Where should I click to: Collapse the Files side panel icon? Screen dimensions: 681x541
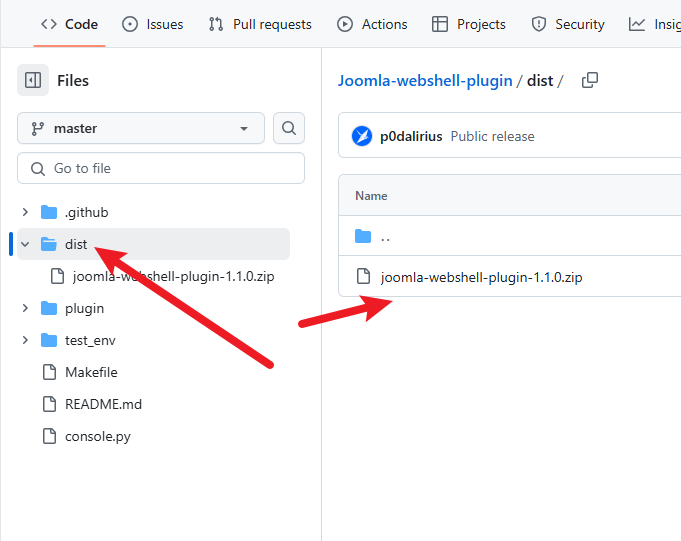pos(33,80)
